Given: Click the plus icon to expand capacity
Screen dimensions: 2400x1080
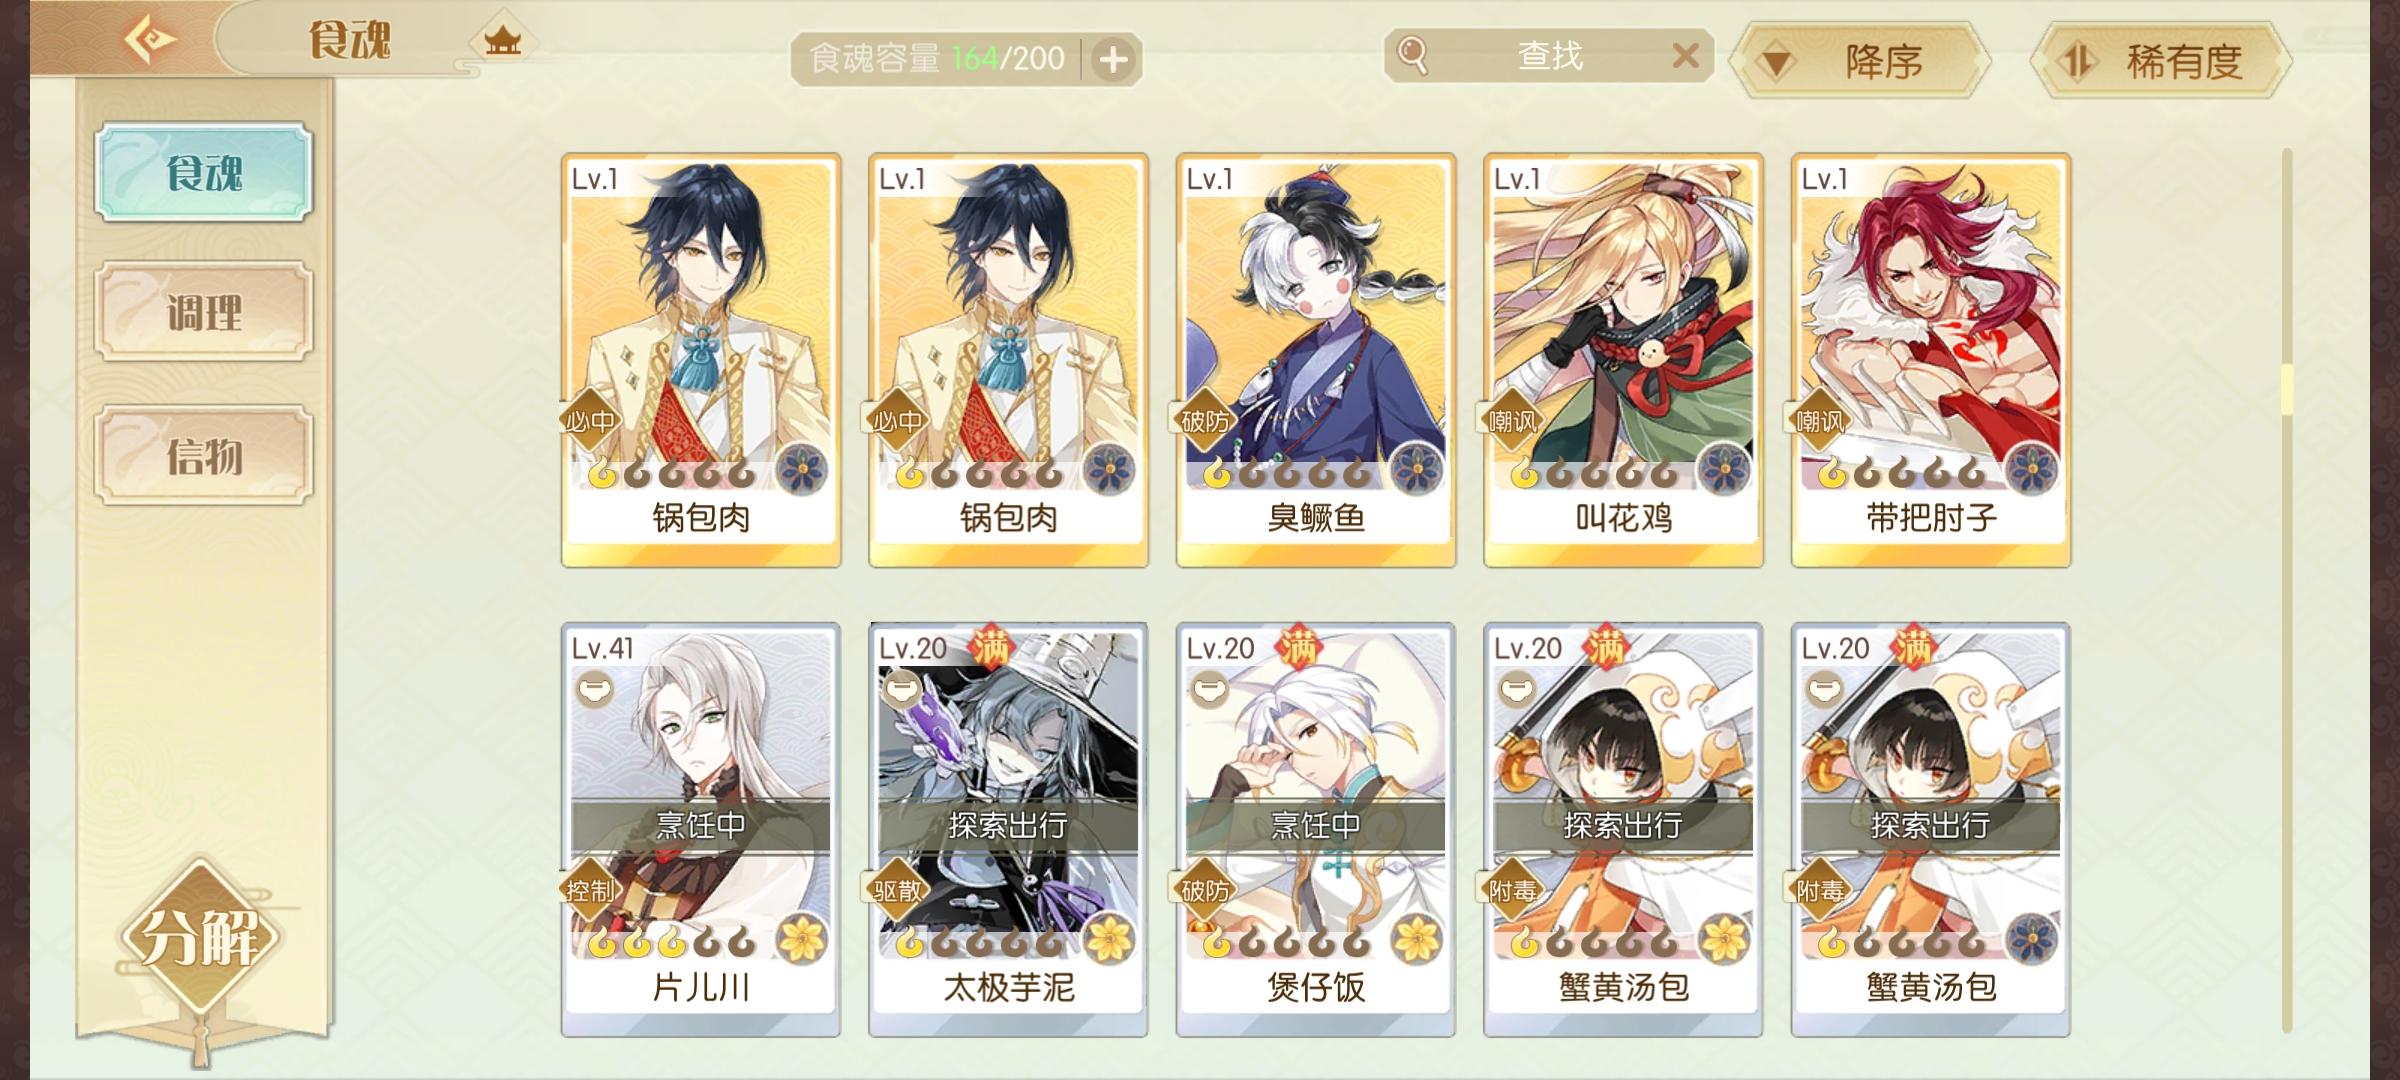Looking at the screenshot, I should click(x=1113, y=60).
